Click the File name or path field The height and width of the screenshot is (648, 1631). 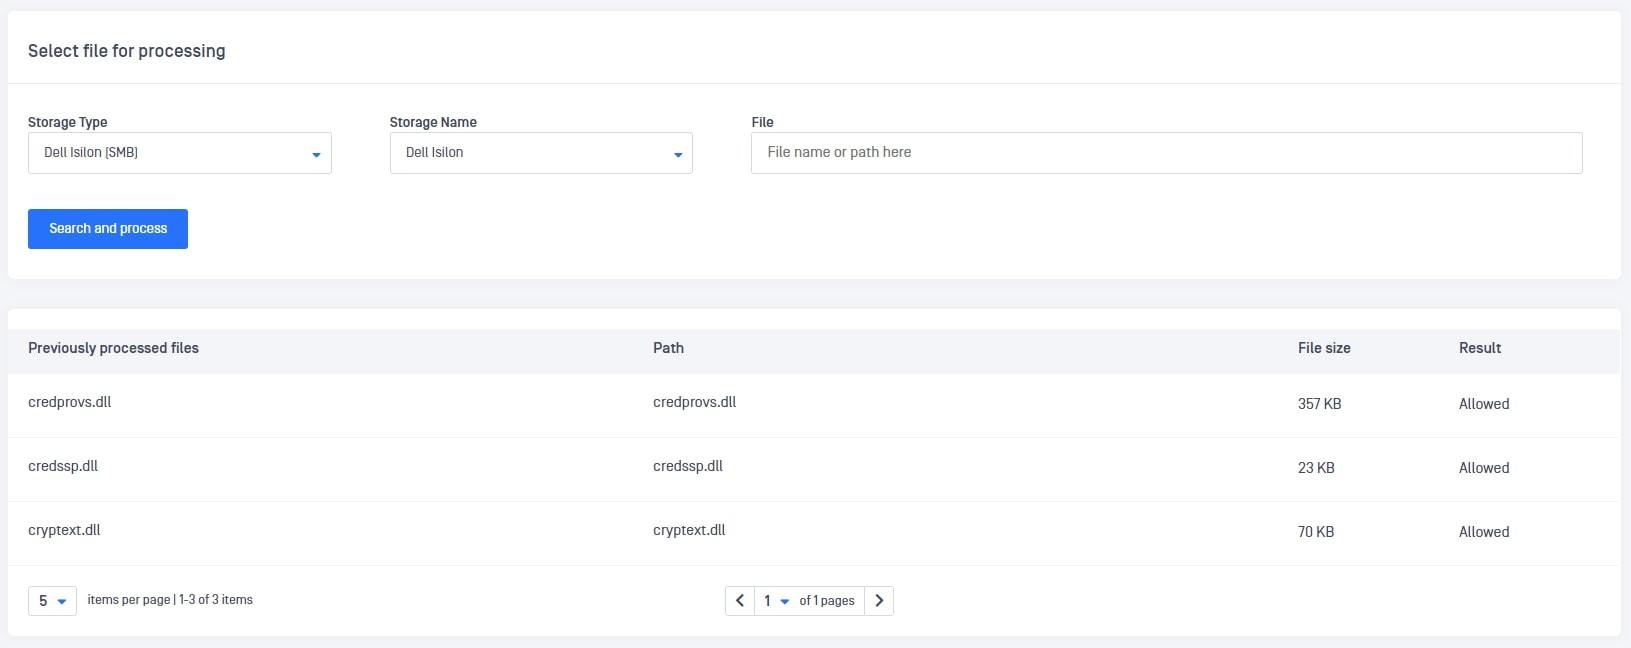point(1166,153)
